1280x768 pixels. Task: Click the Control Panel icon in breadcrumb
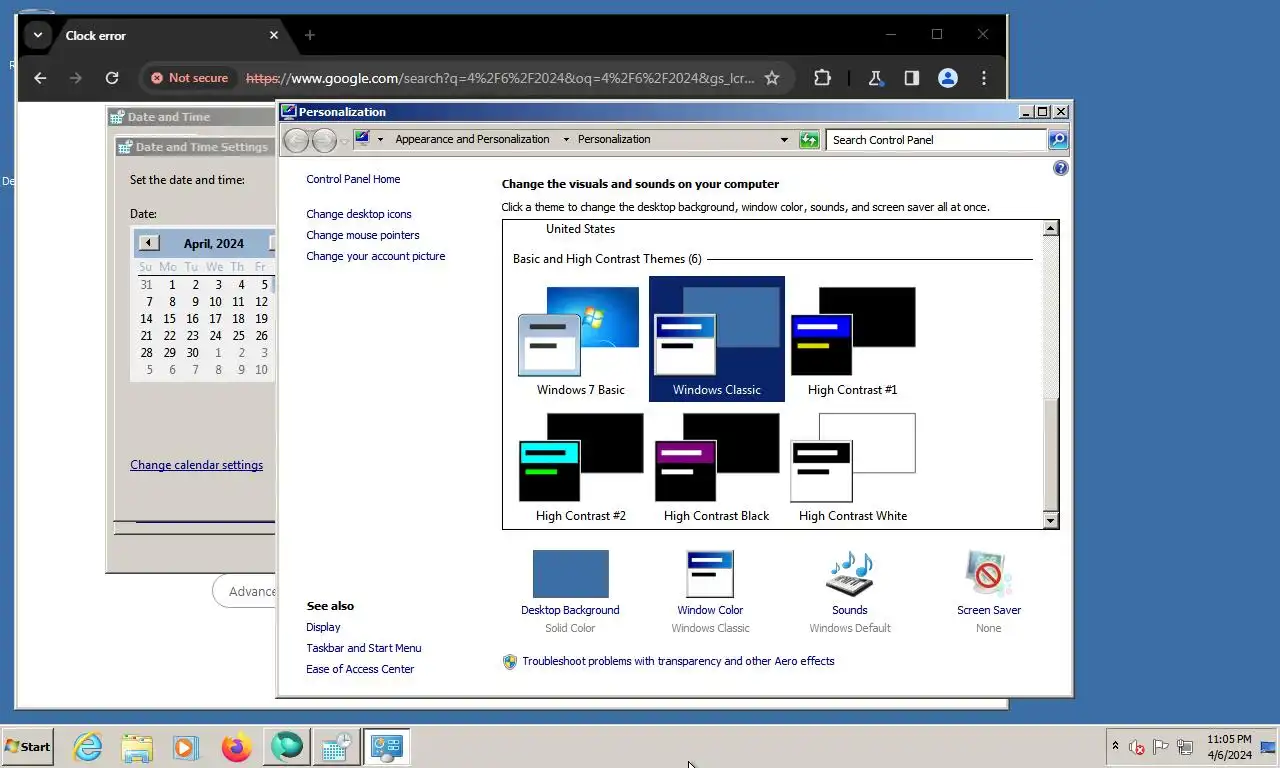point(362,139)
